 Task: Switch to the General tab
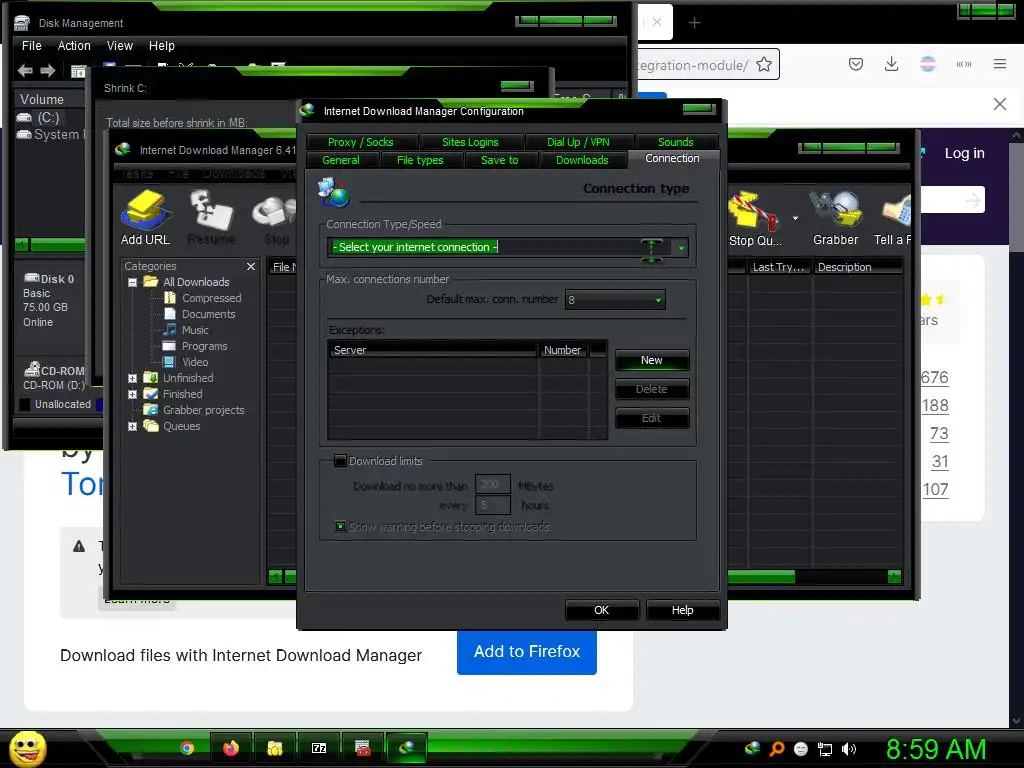[341, 160]
